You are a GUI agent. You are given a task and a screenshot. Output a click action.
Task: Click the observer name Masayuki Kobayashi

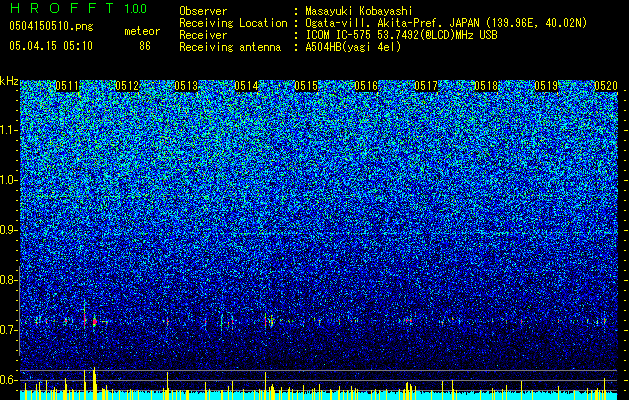(x=359, y=12)
